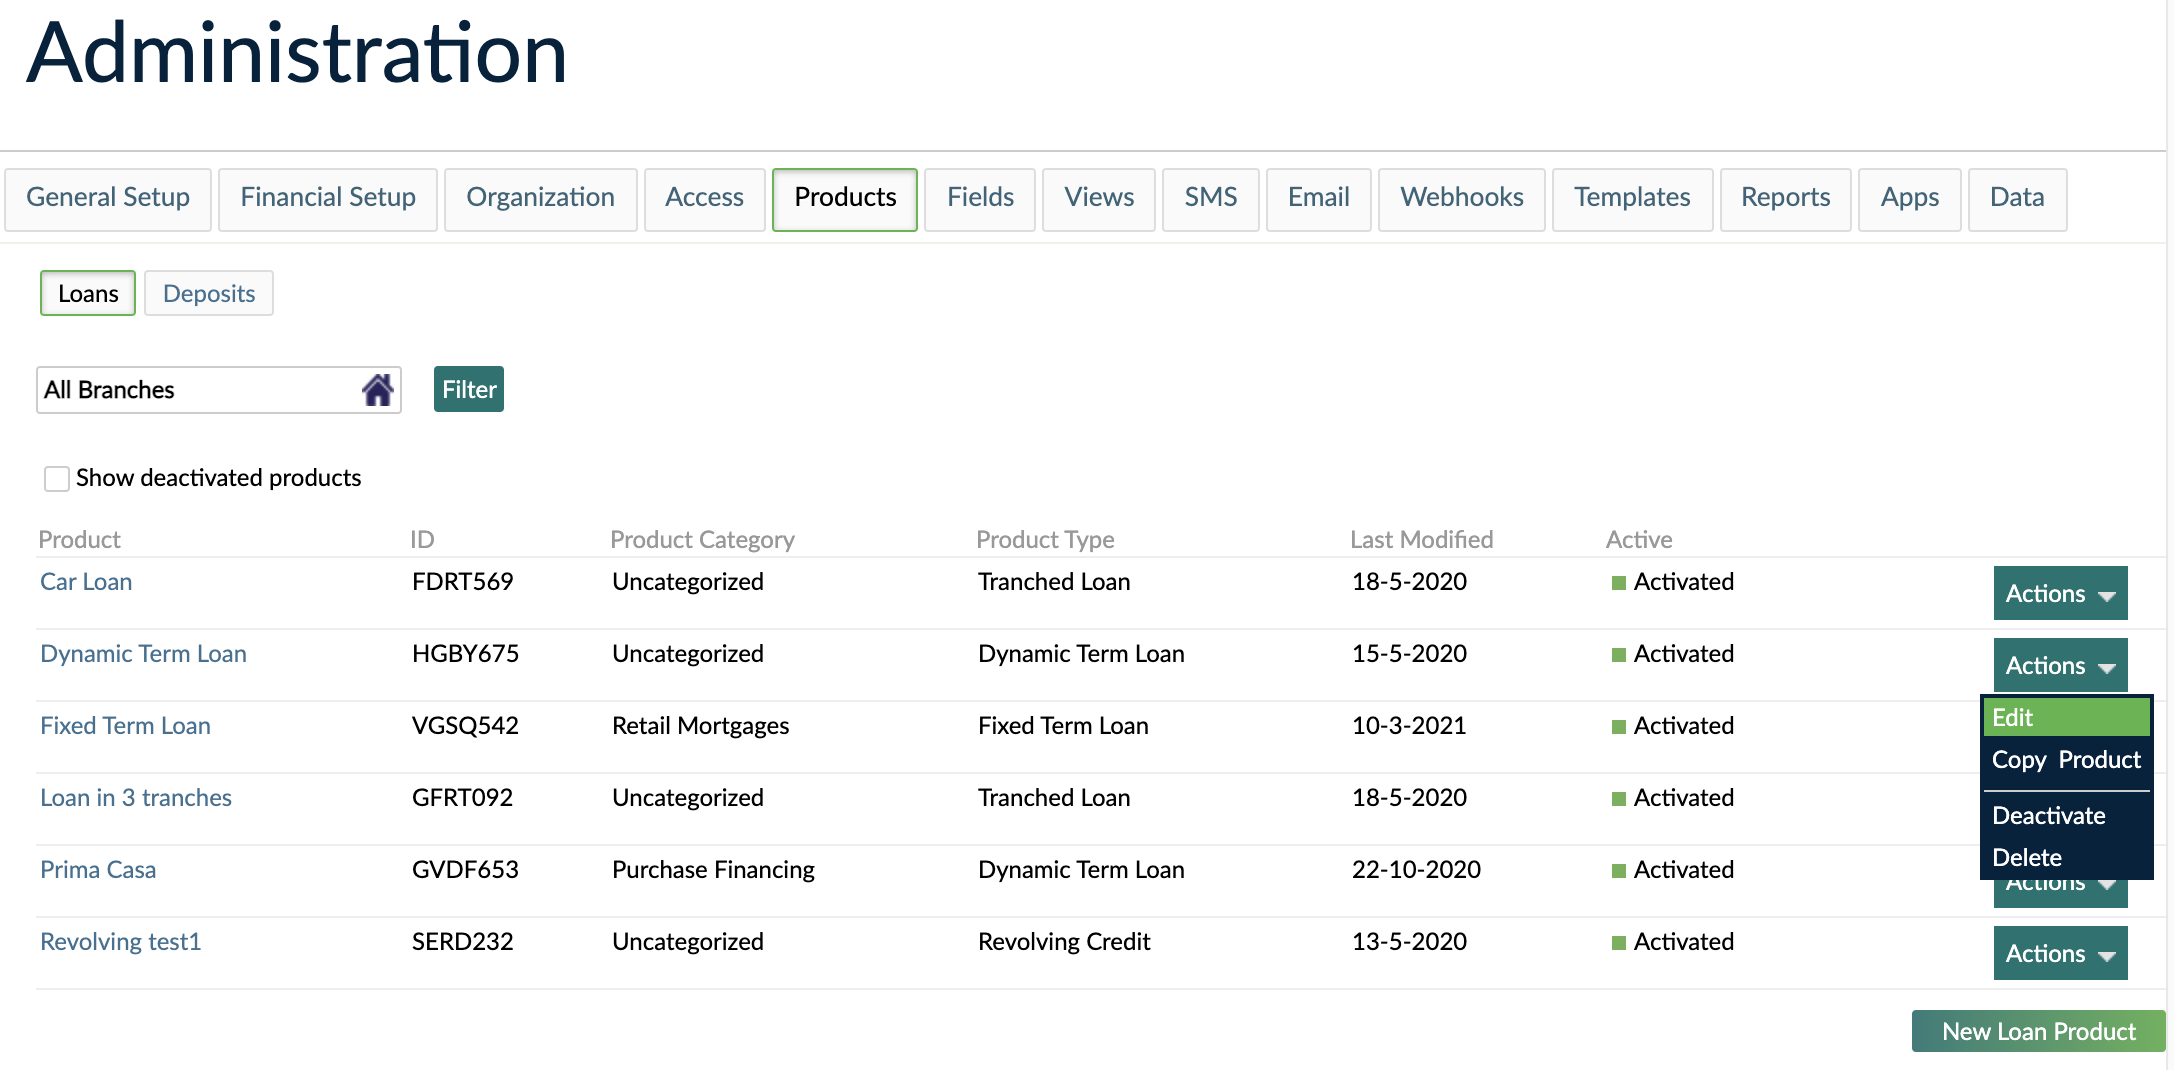The width and height of the screenshot is (2174, 1070).
Task: Switch to the Deposits tab
Action: pos(208,292)
